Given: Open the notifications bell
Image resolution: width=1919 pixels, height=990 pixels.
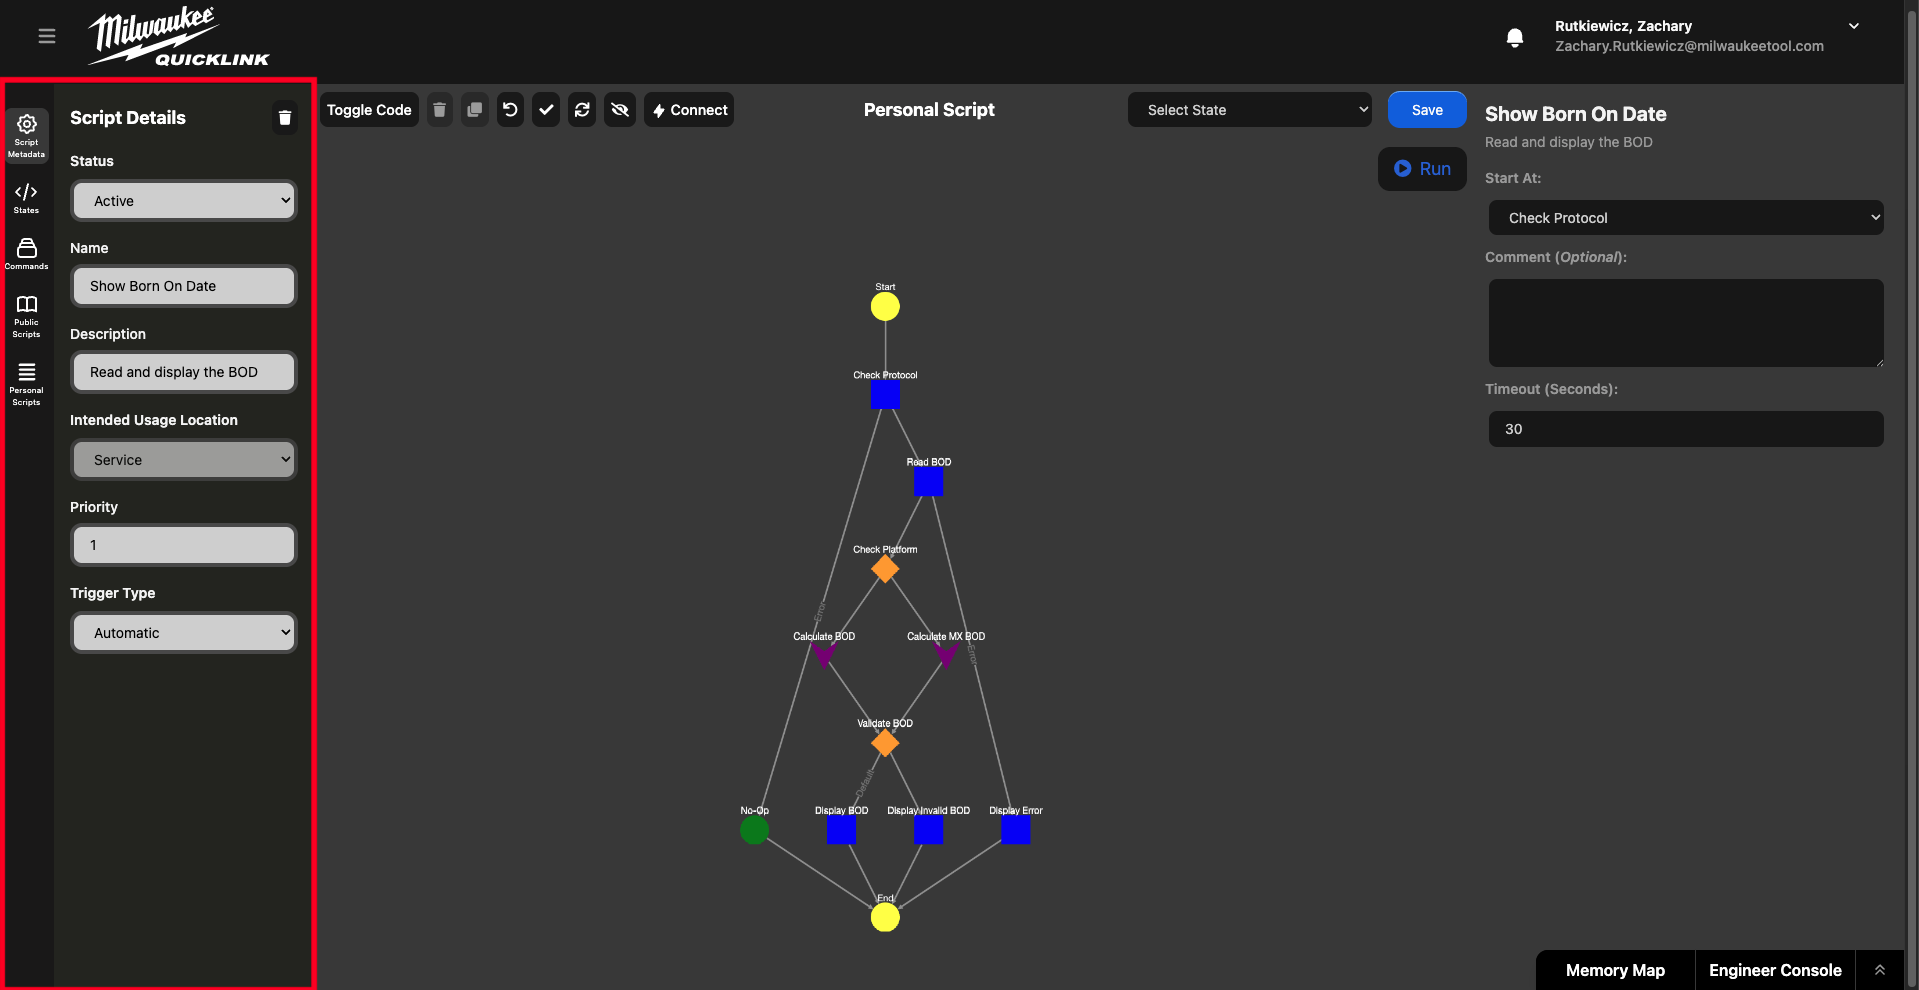Looking at the screenshot, I should tap(1515, 38).
